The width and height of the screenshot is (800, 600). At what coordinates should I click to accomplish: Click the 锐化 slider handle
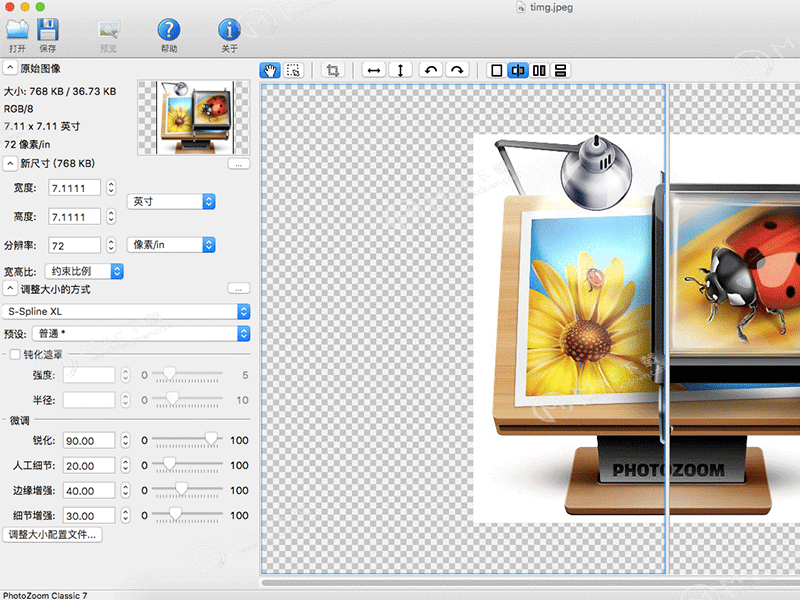211,438
